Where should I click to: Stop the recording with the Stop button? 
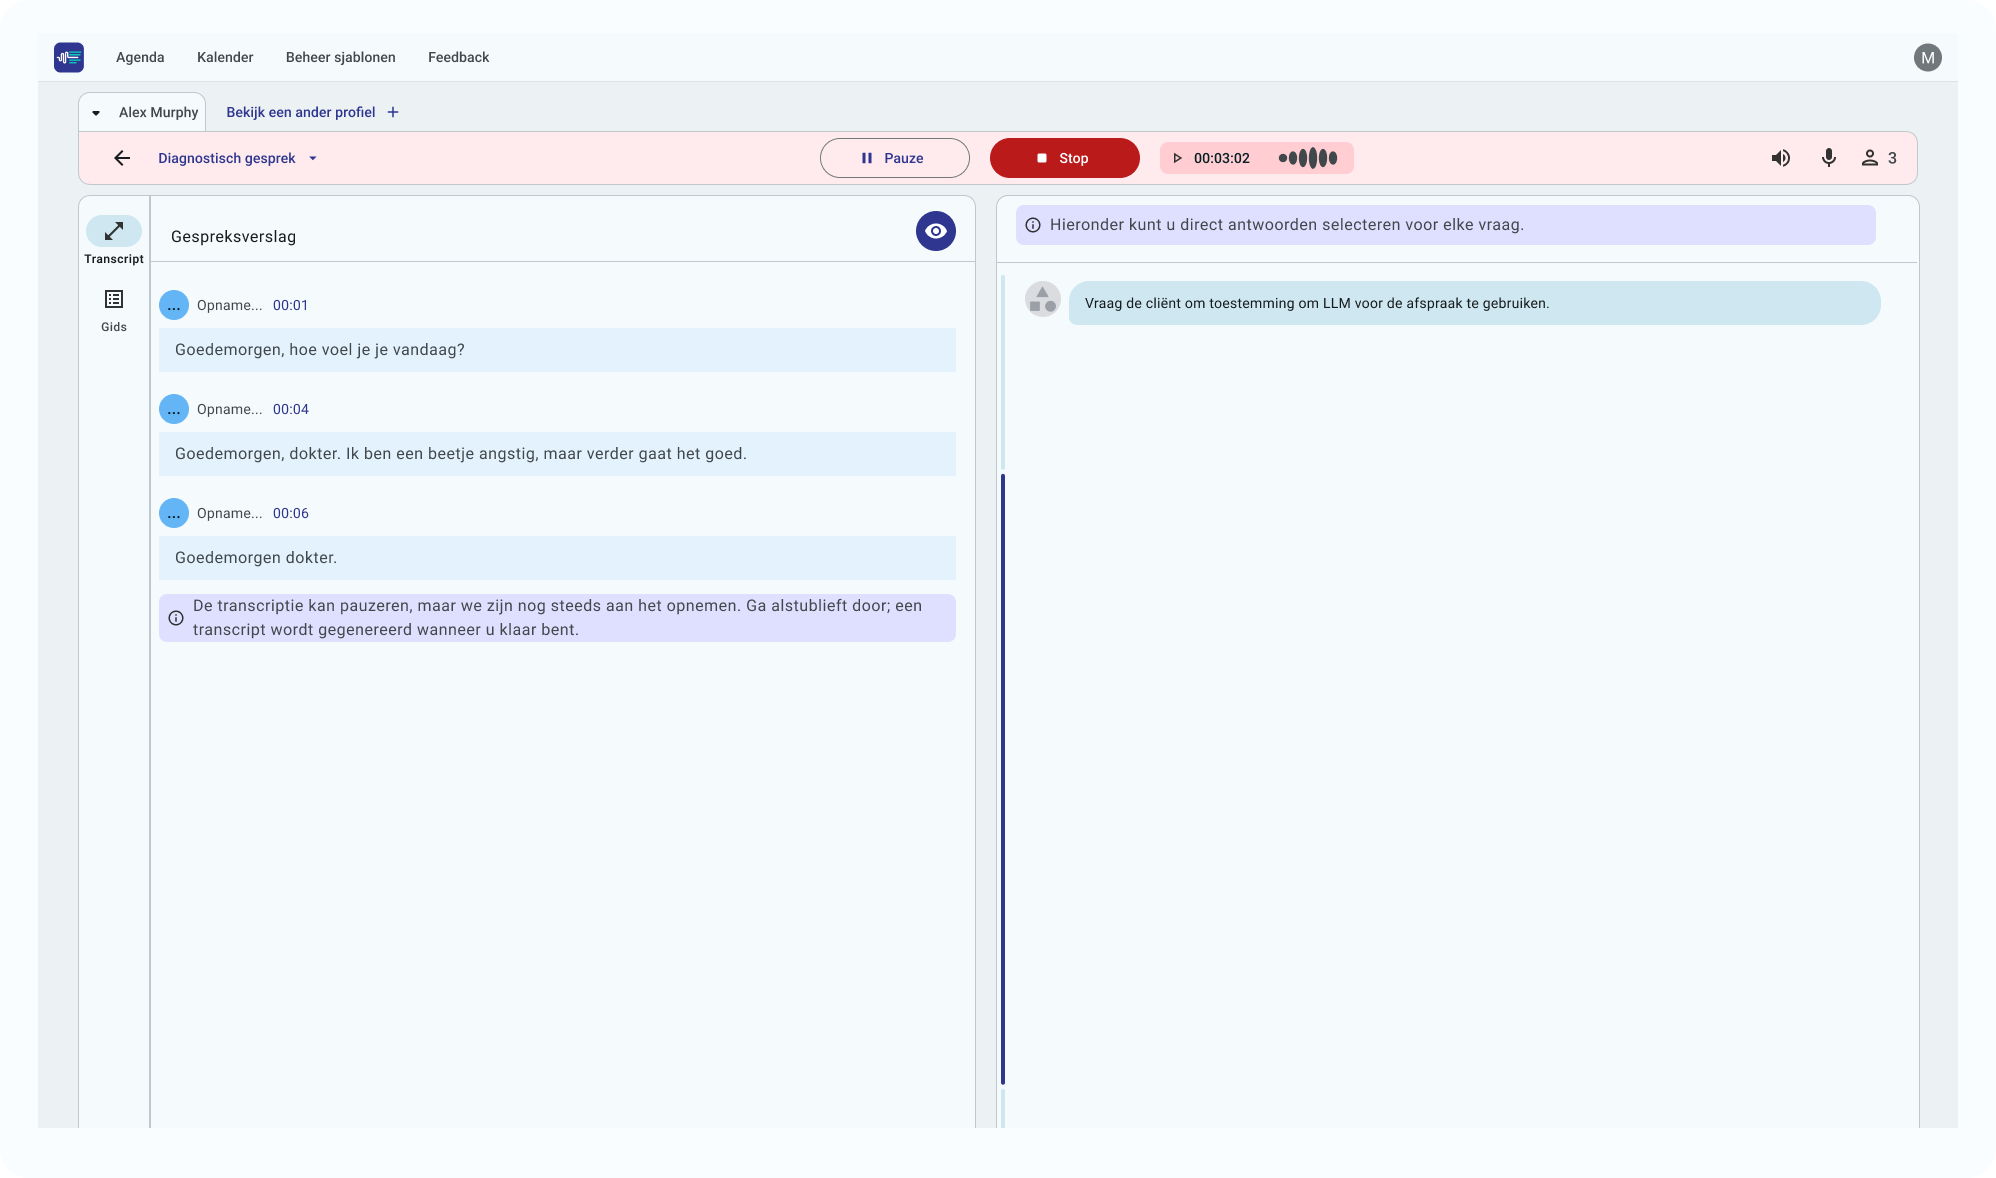(1064, 158)
